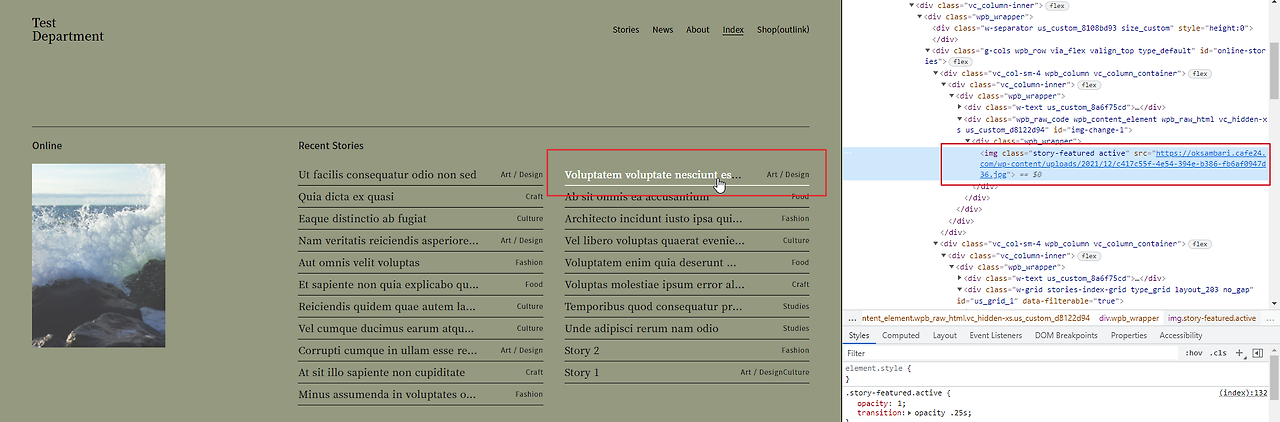
Task: Toggle the computed styles sidebar icon
Action: click(1258, 353)
